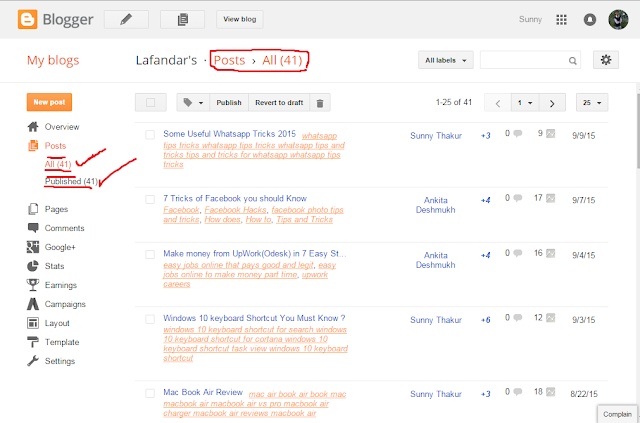640x423 pixels.
Task: Delete selected posts with trash icon
Action: pyautogui.click(x=320, y=103)
